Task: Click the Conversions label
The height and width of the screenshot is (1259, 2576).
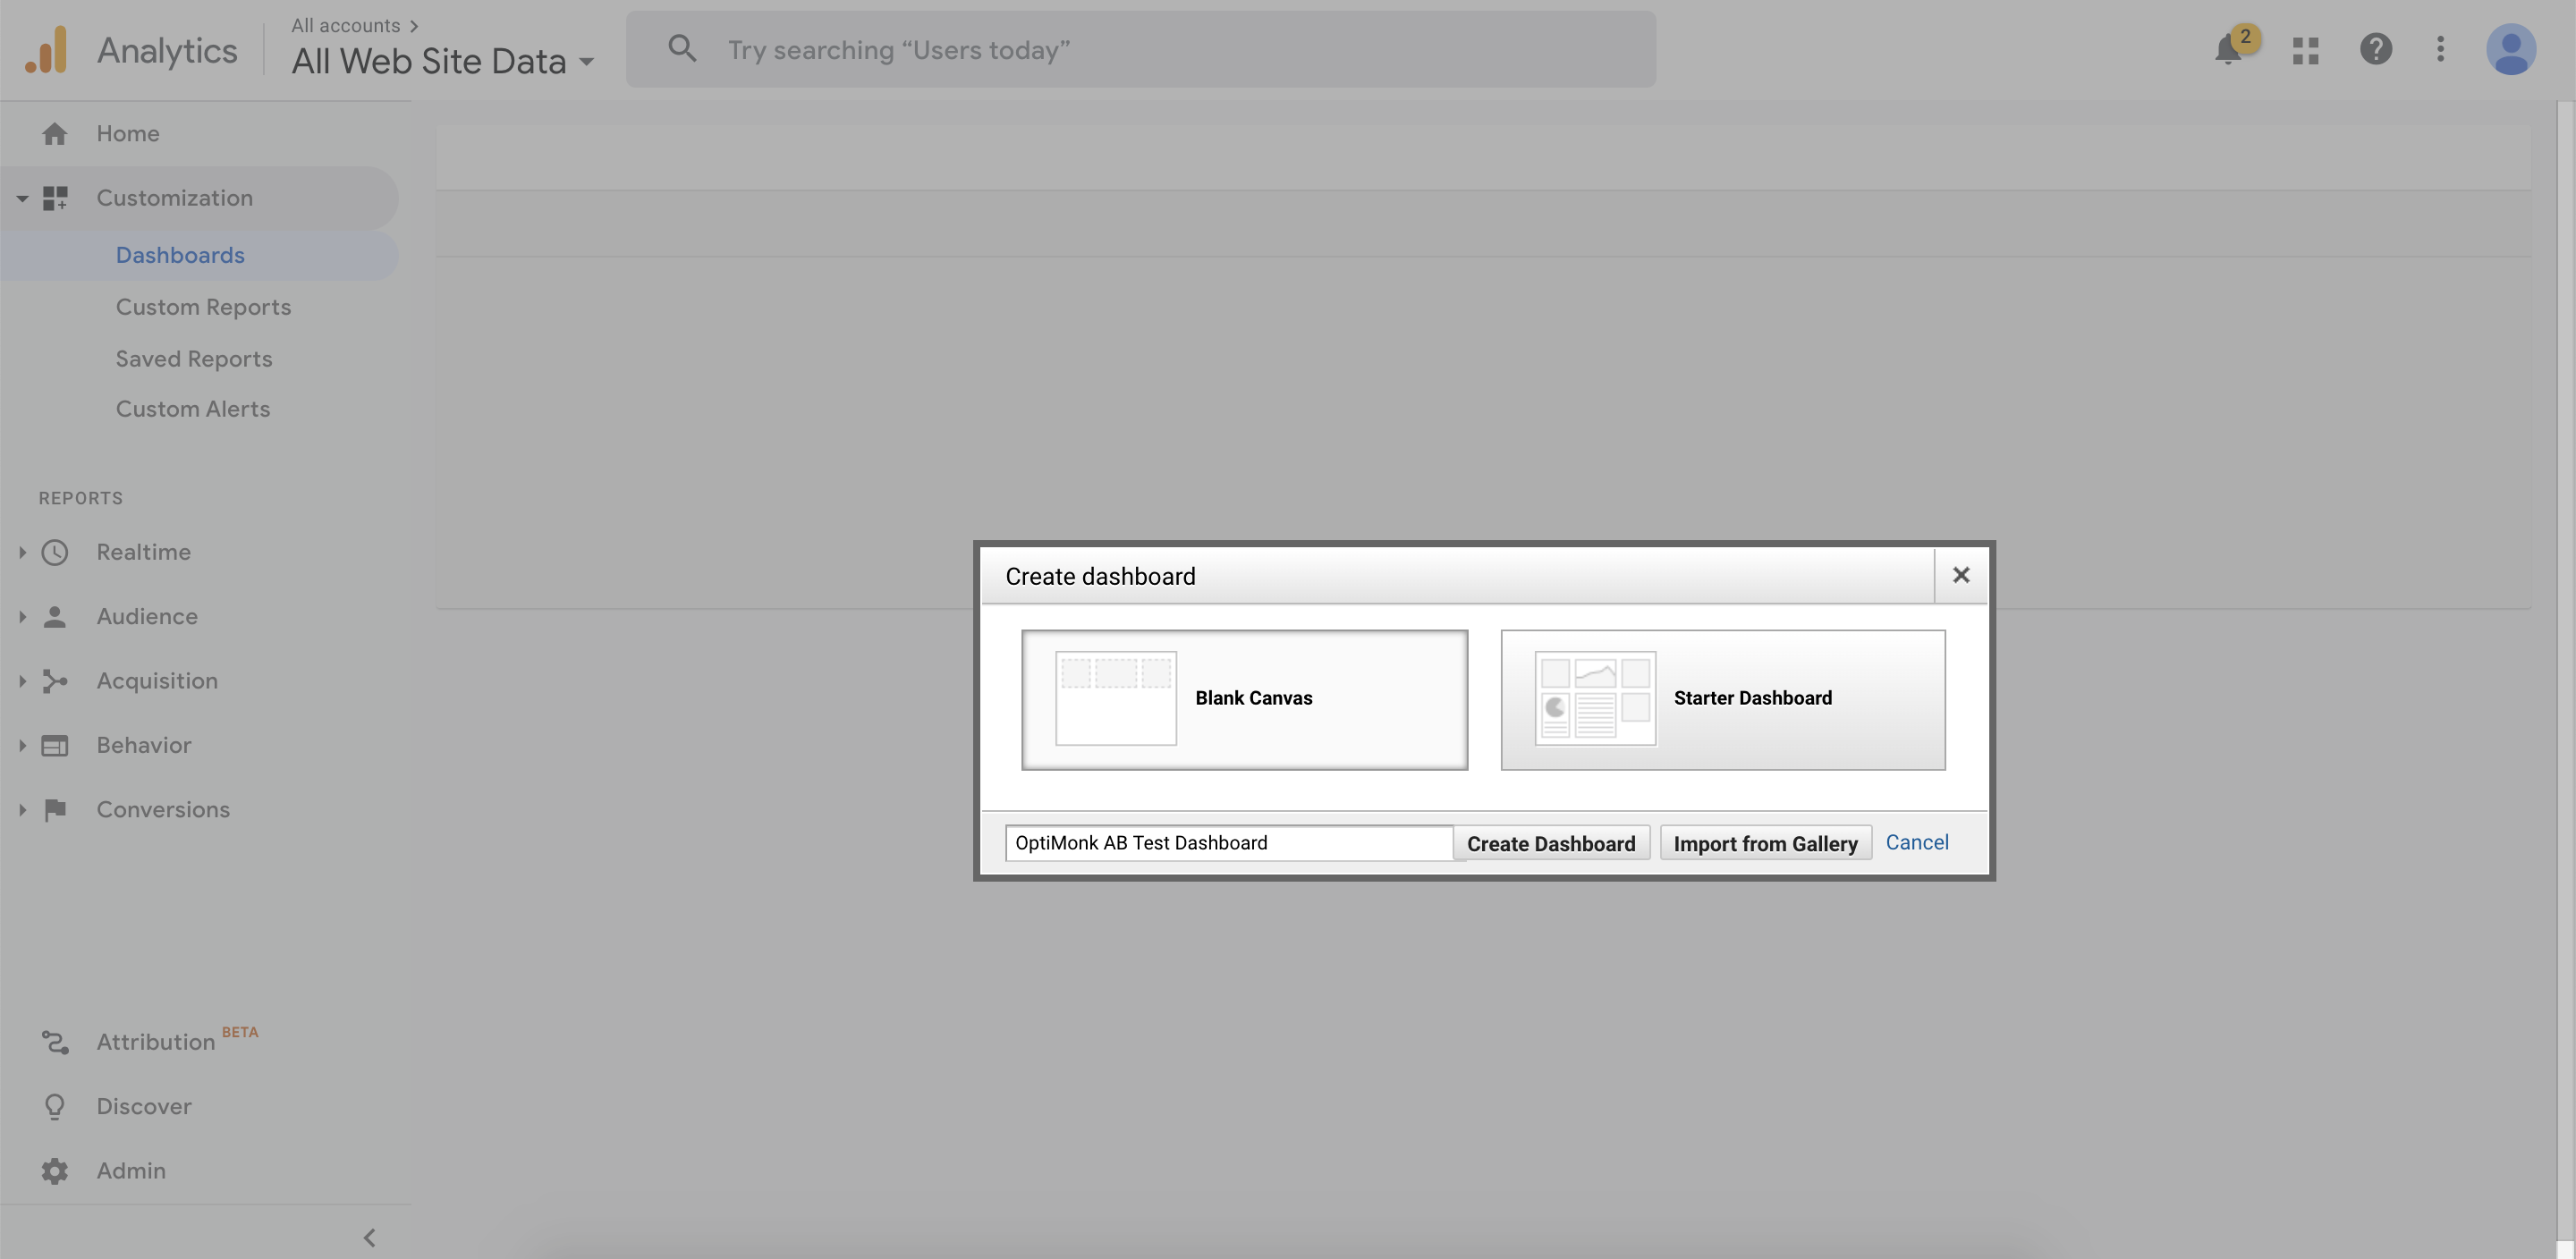Action: pos(163,810)
